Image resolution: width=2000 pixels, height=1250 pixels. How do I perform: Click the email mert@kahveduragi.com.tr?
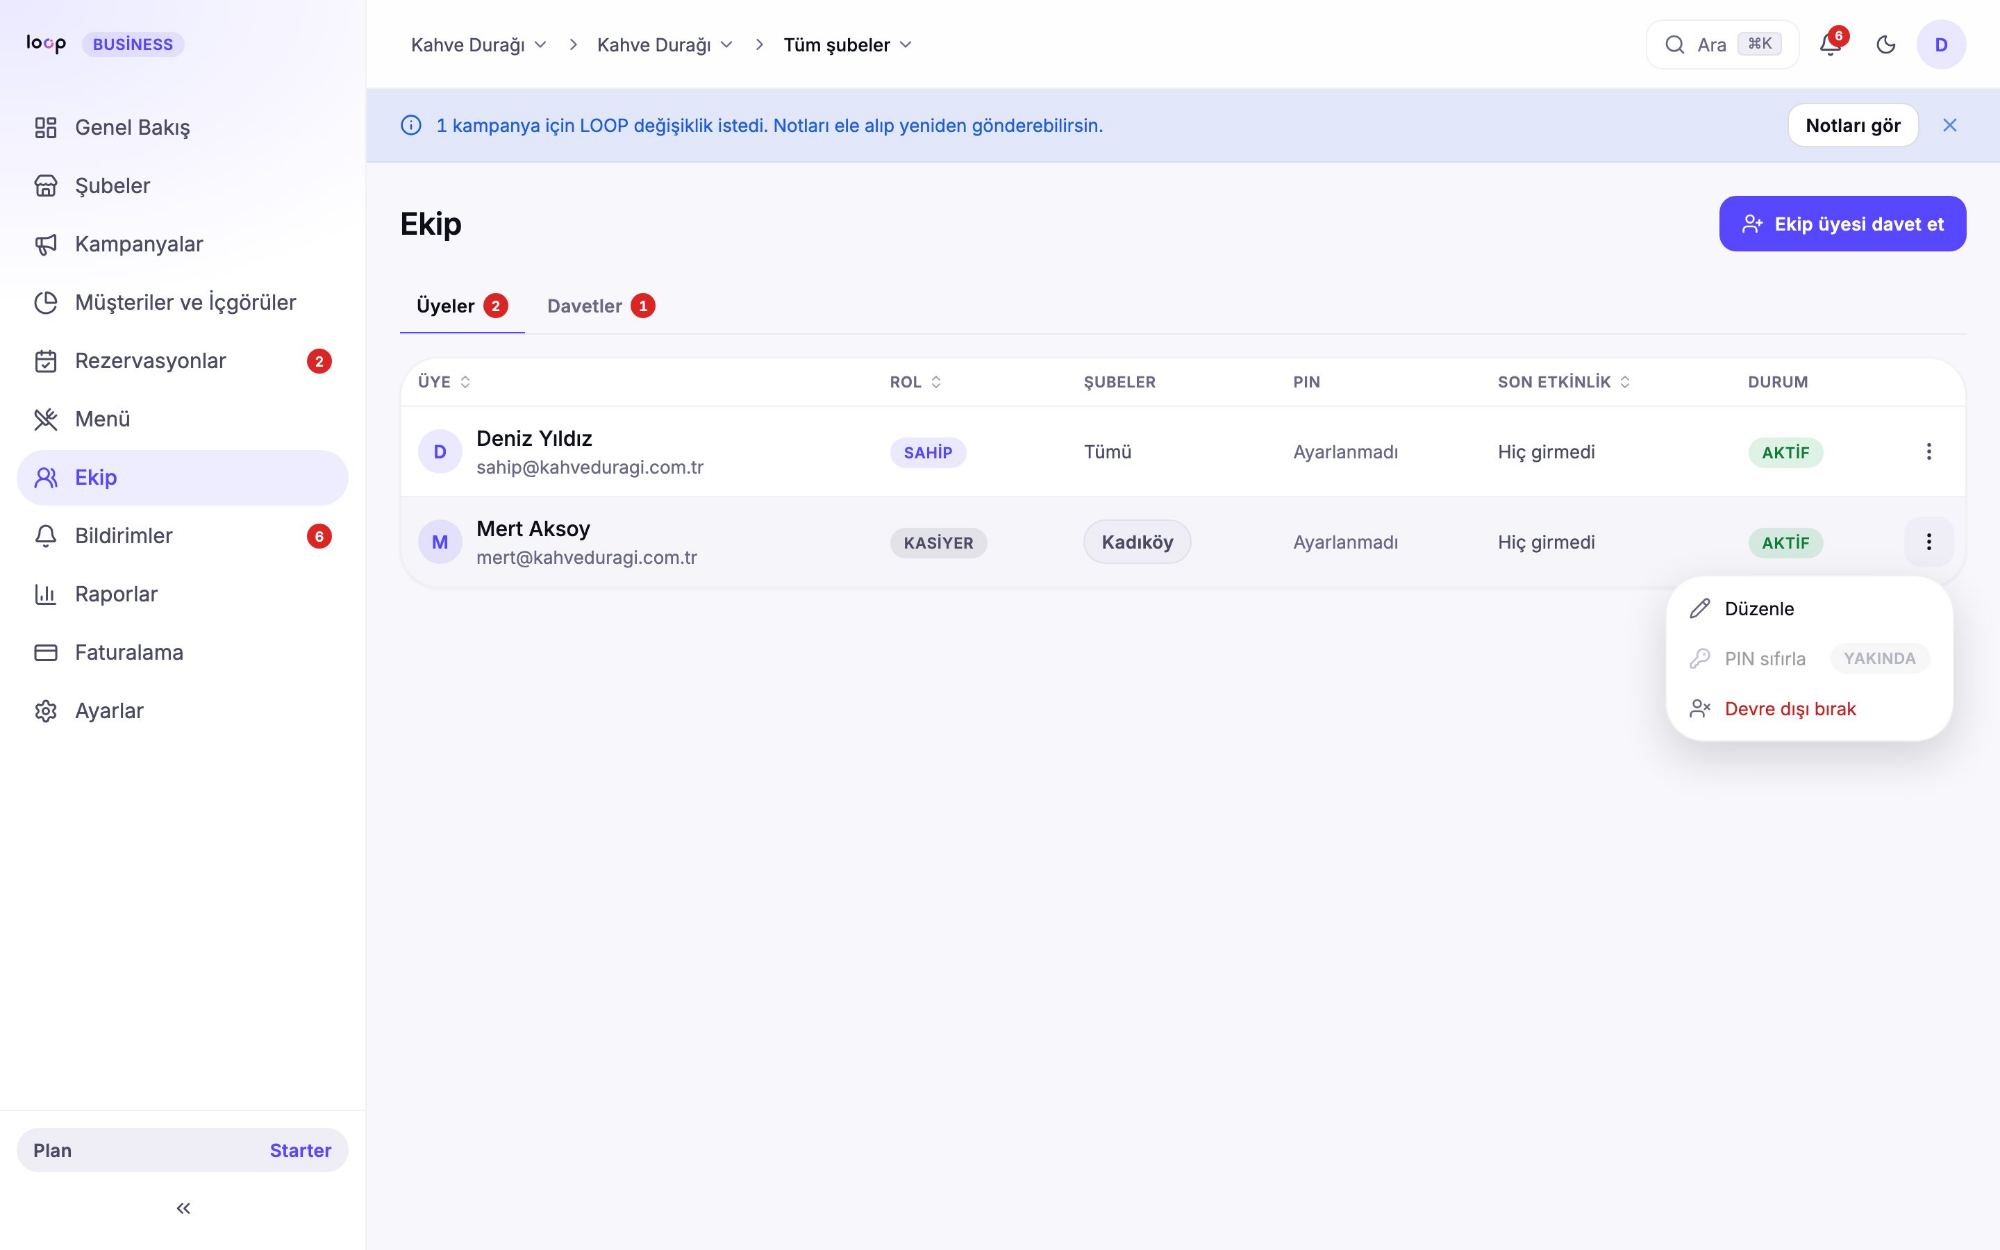[x=587, y=558]
